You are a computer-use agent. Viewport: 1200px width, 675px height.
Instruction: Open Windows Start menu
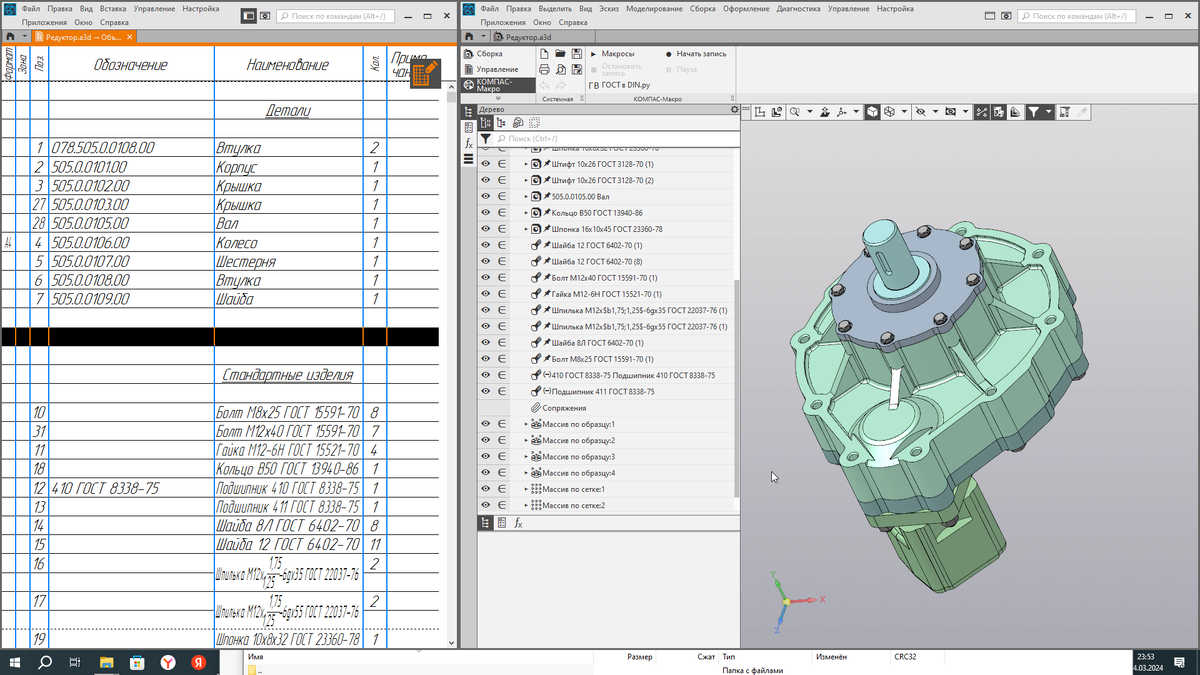[14, 662]
